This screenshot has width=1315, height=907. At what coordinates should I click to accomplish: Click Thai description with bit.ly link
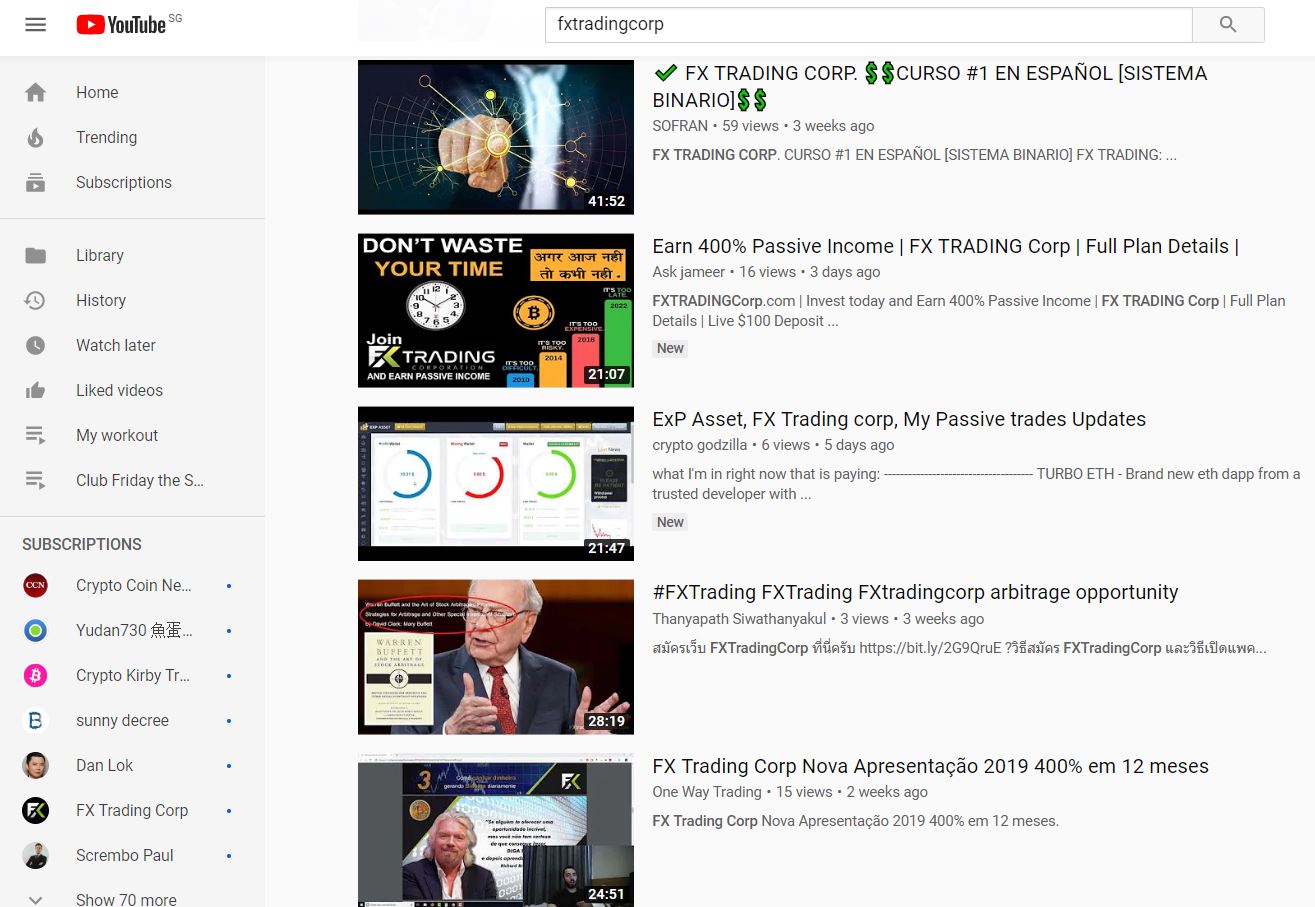[x=959, y=648]
